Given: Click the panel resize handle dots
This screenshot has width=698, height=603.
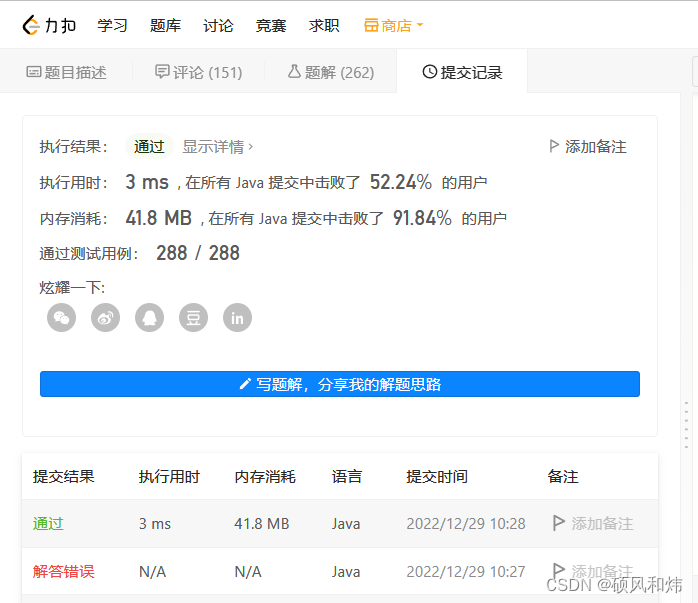Looking at the screenshot, I should point(686,425).
